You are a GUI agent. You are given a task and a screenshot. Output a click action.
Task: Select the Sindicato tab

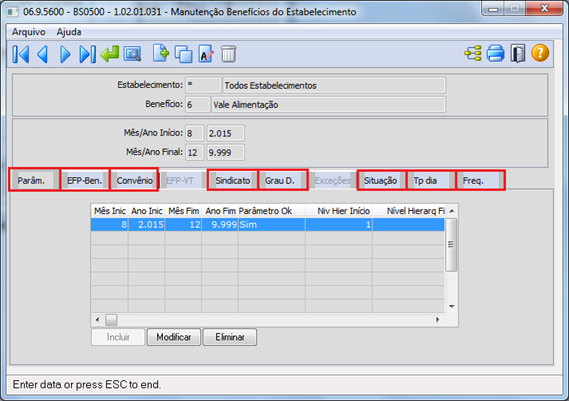point(233,180)
